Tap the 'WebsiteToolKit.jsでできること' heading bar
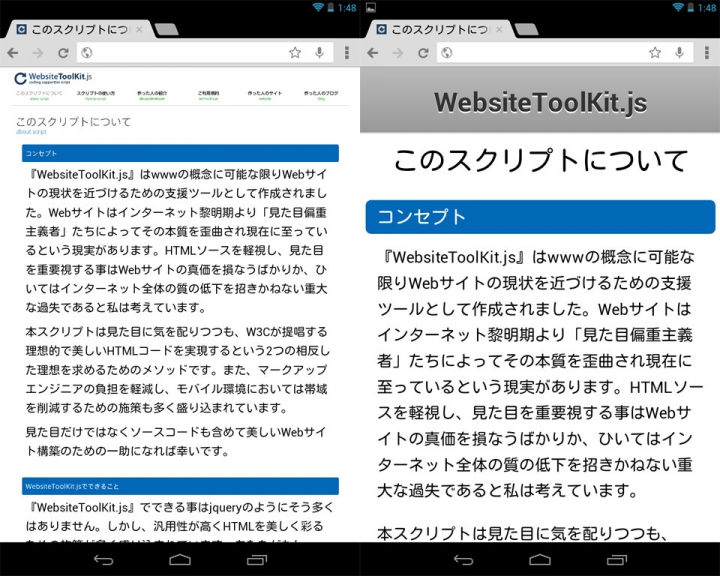This screenshot has width=720, height=576. coord(180,486)
